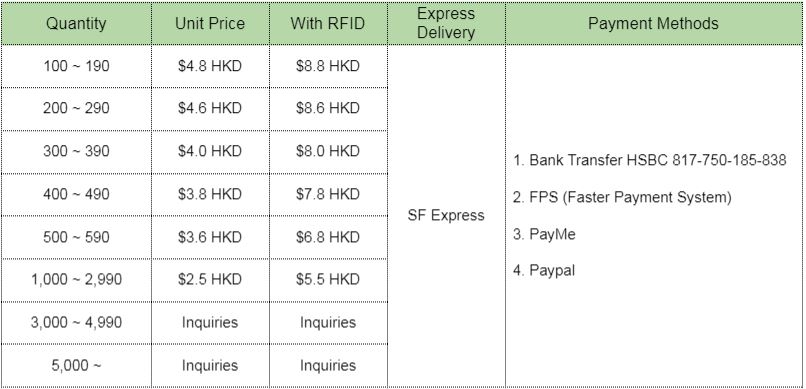Select the 100 ~ 190 quantity cell
The height and width of the screenshot is (389, 806).
click(76, 66)
